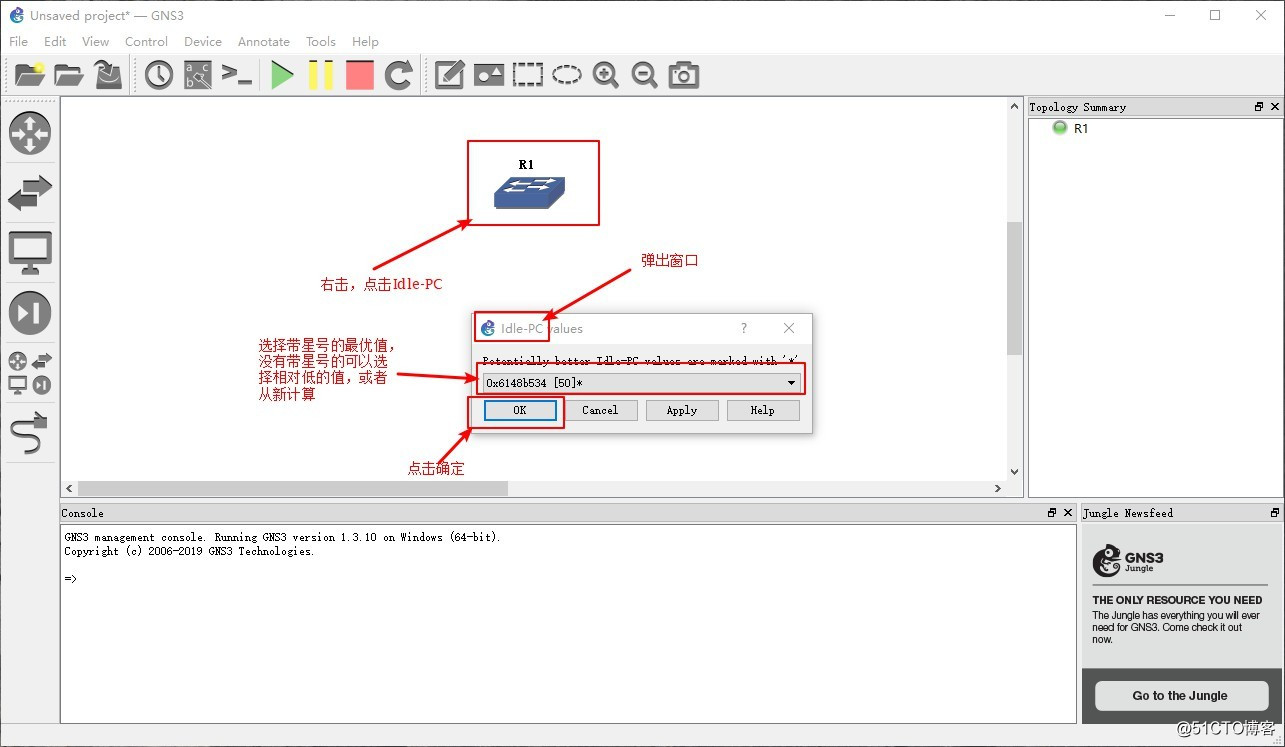
Task: Click OK in Idle-PC values dialog
Action: (x=519, y=410)
